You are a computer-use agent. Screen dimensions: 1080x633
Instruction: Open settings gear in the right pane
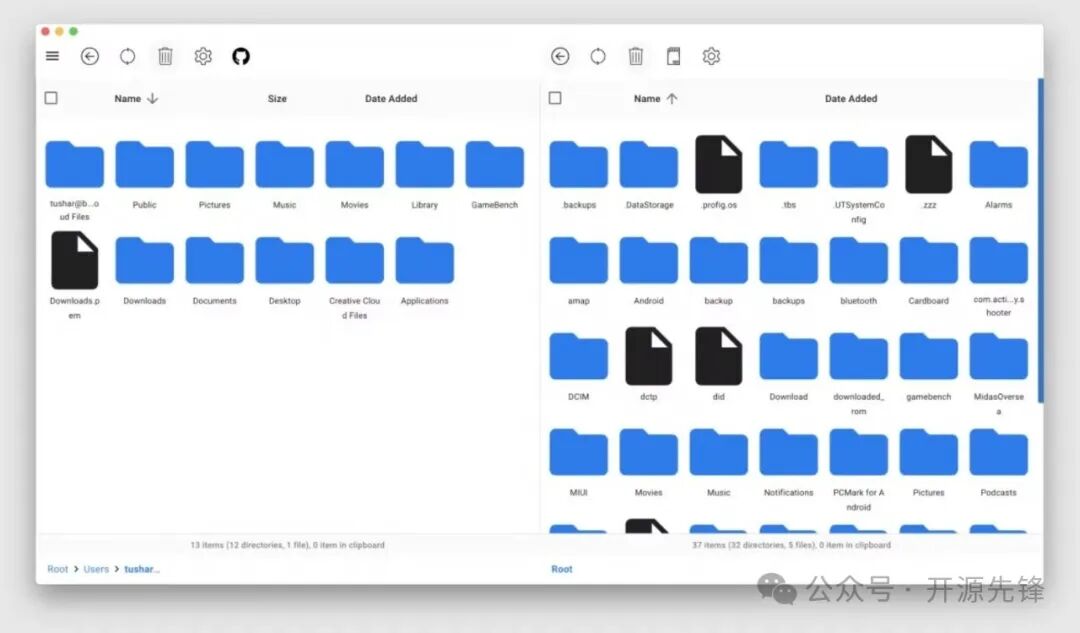coord(711,56)
